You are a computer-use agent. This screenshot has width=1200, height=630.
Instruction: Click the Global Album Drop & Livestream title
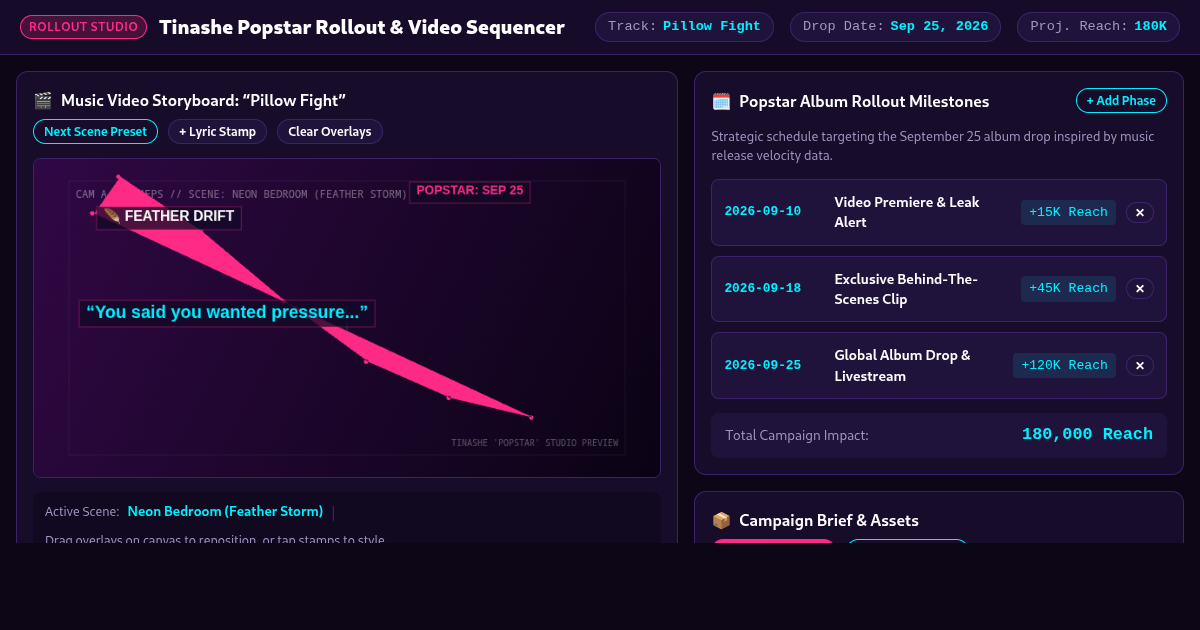click(x=902, y=365)
